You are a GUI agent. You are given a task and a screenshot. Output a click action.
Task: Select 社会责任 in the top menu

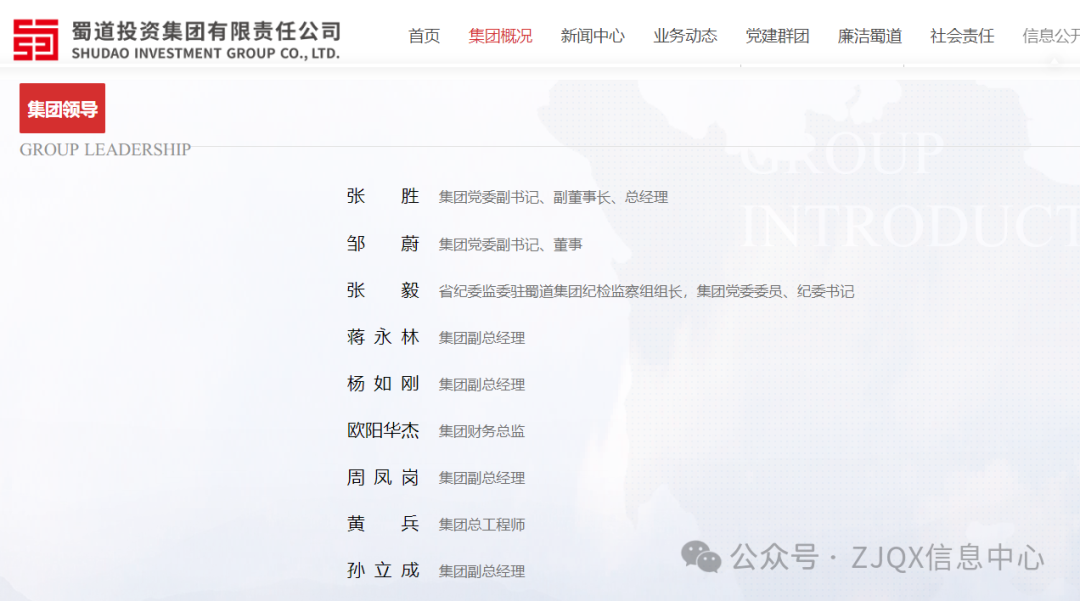pyautogui.click(x=962, y=36)
